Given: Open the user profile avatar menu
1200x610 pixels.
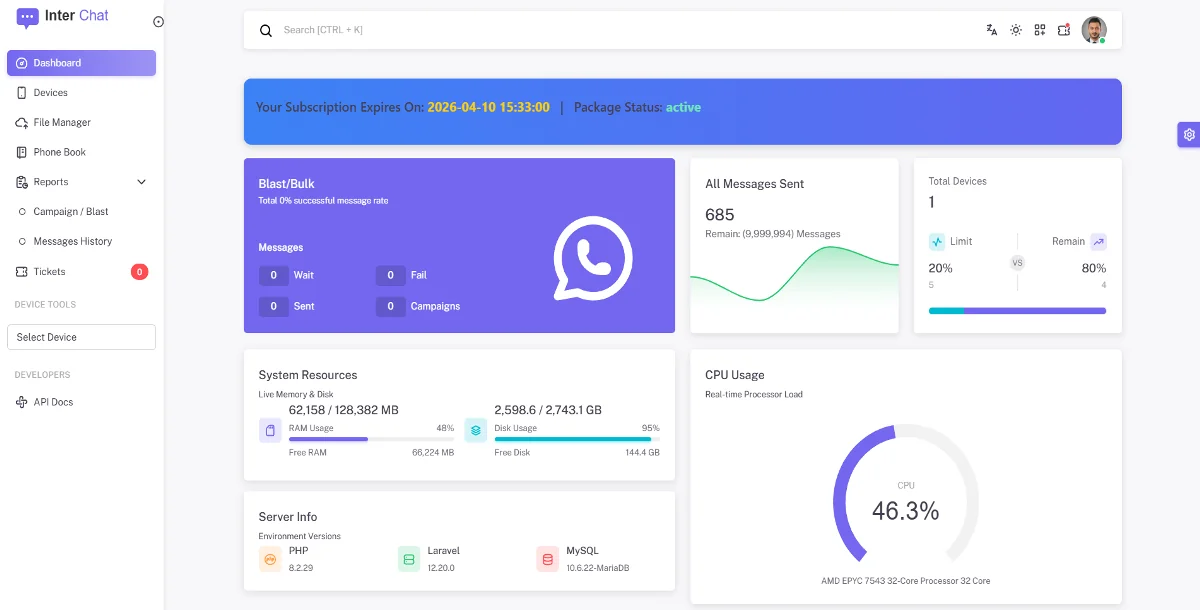Looking at the screenshot, I should pos(1094,30).
